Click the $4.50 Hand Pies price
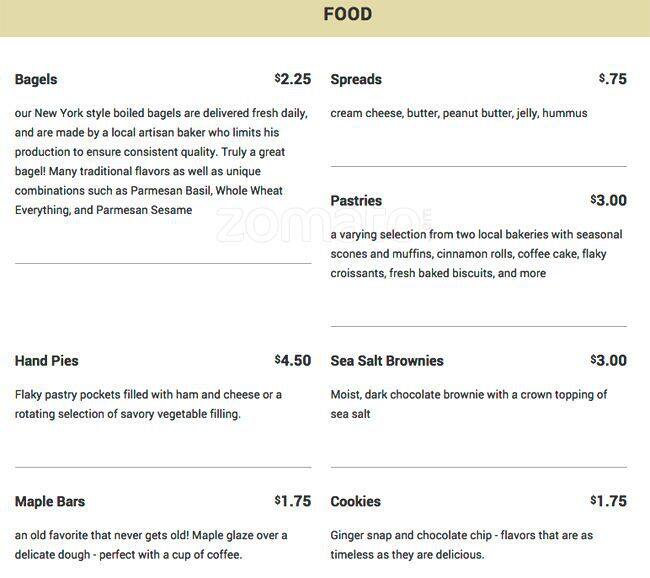The image size is (650, 578). (293, 360)
